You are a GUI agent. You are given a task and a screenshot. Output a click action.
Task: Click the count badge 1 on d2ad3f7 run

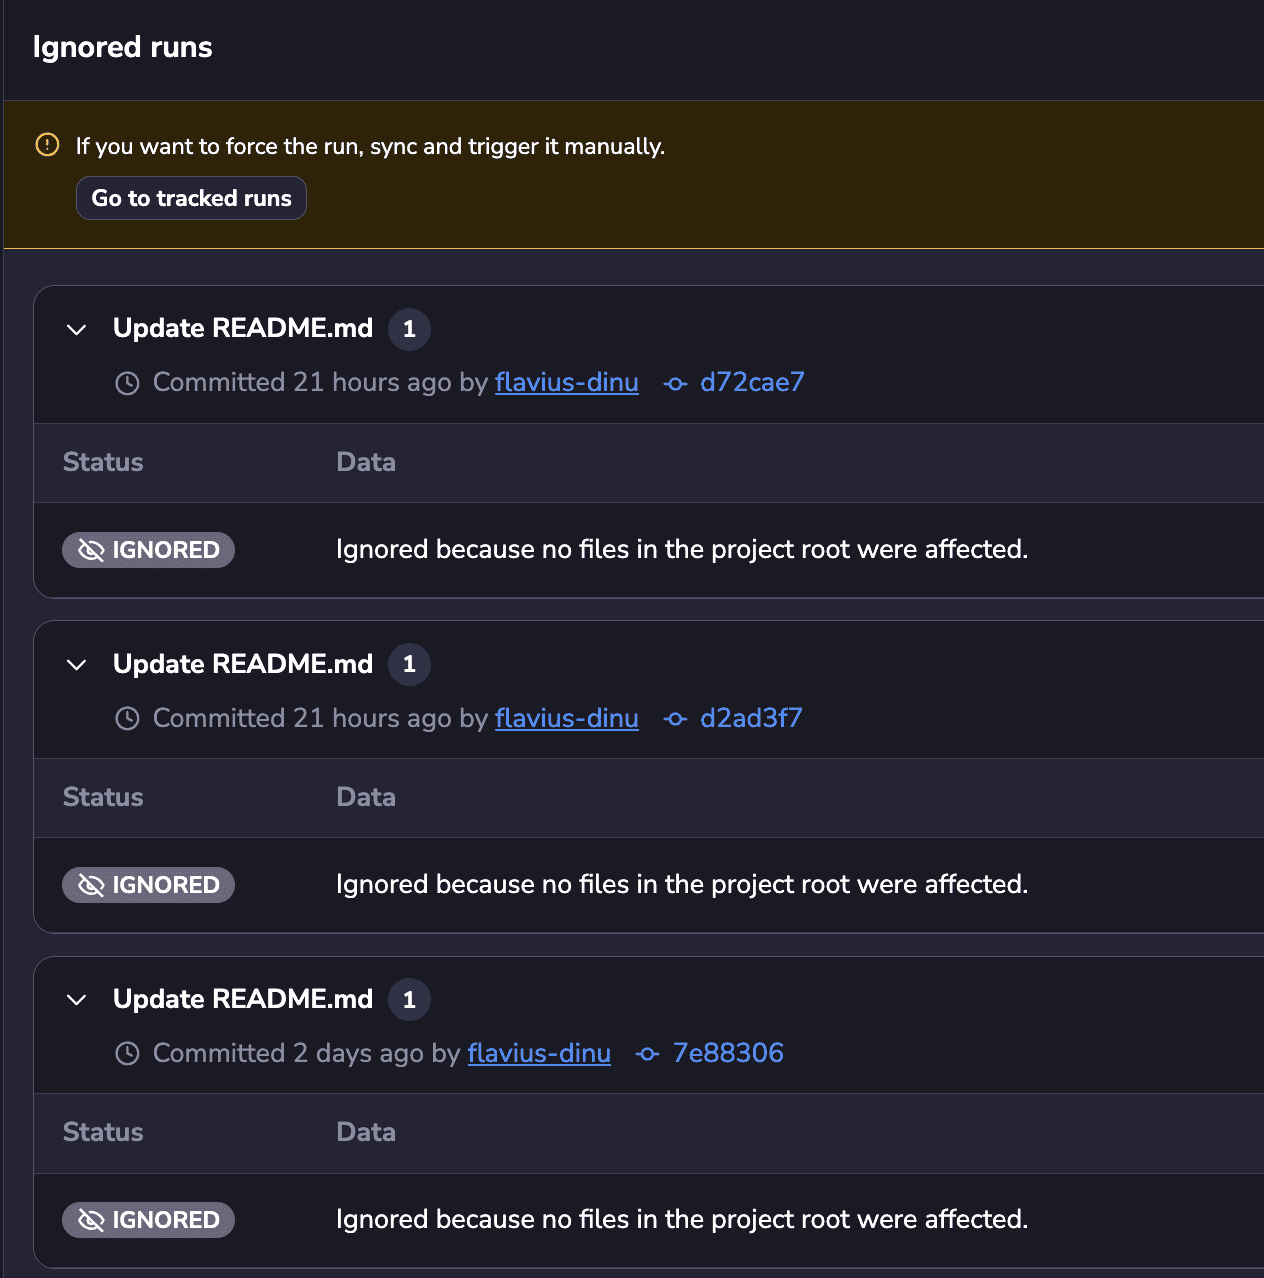pyautogui.click(x=409, y=664)
